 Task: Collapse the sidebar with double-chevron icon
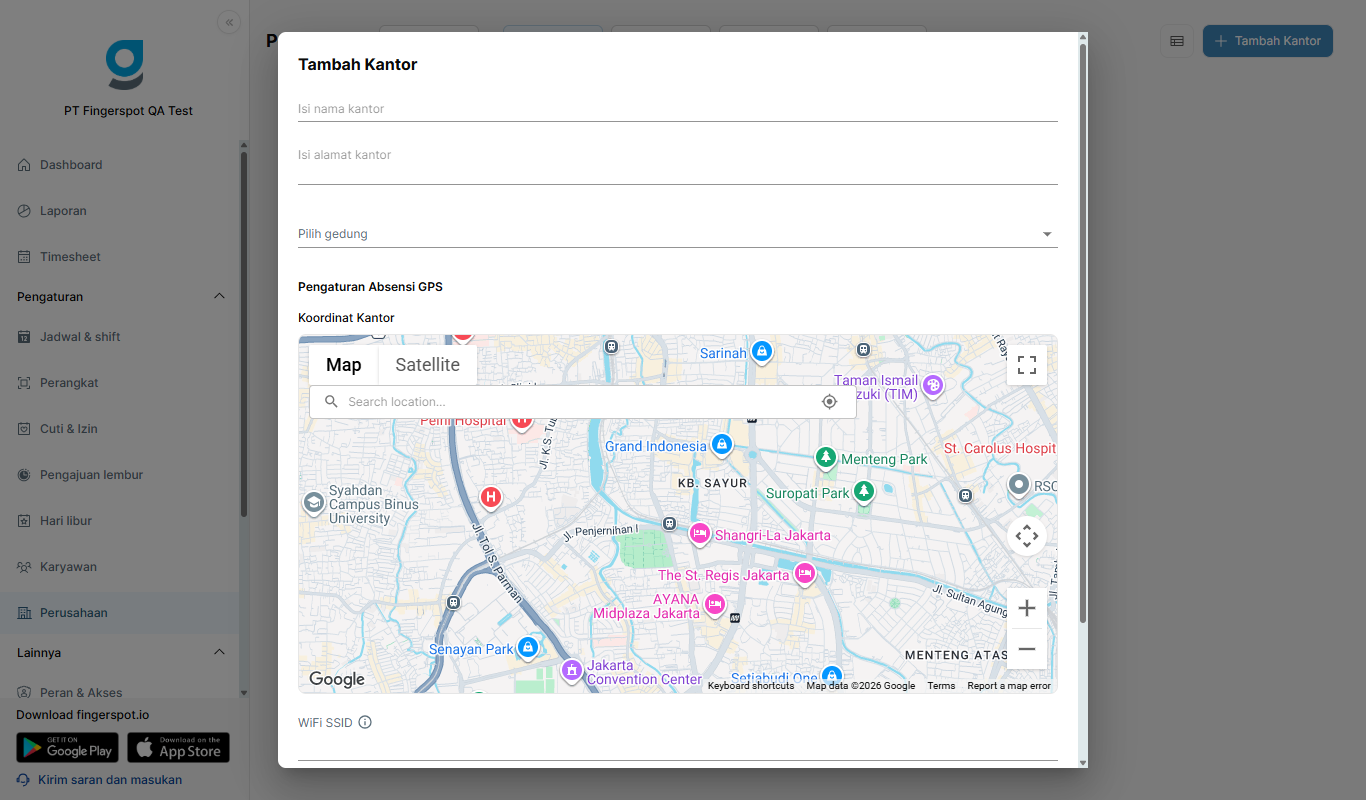pos(229,22)
